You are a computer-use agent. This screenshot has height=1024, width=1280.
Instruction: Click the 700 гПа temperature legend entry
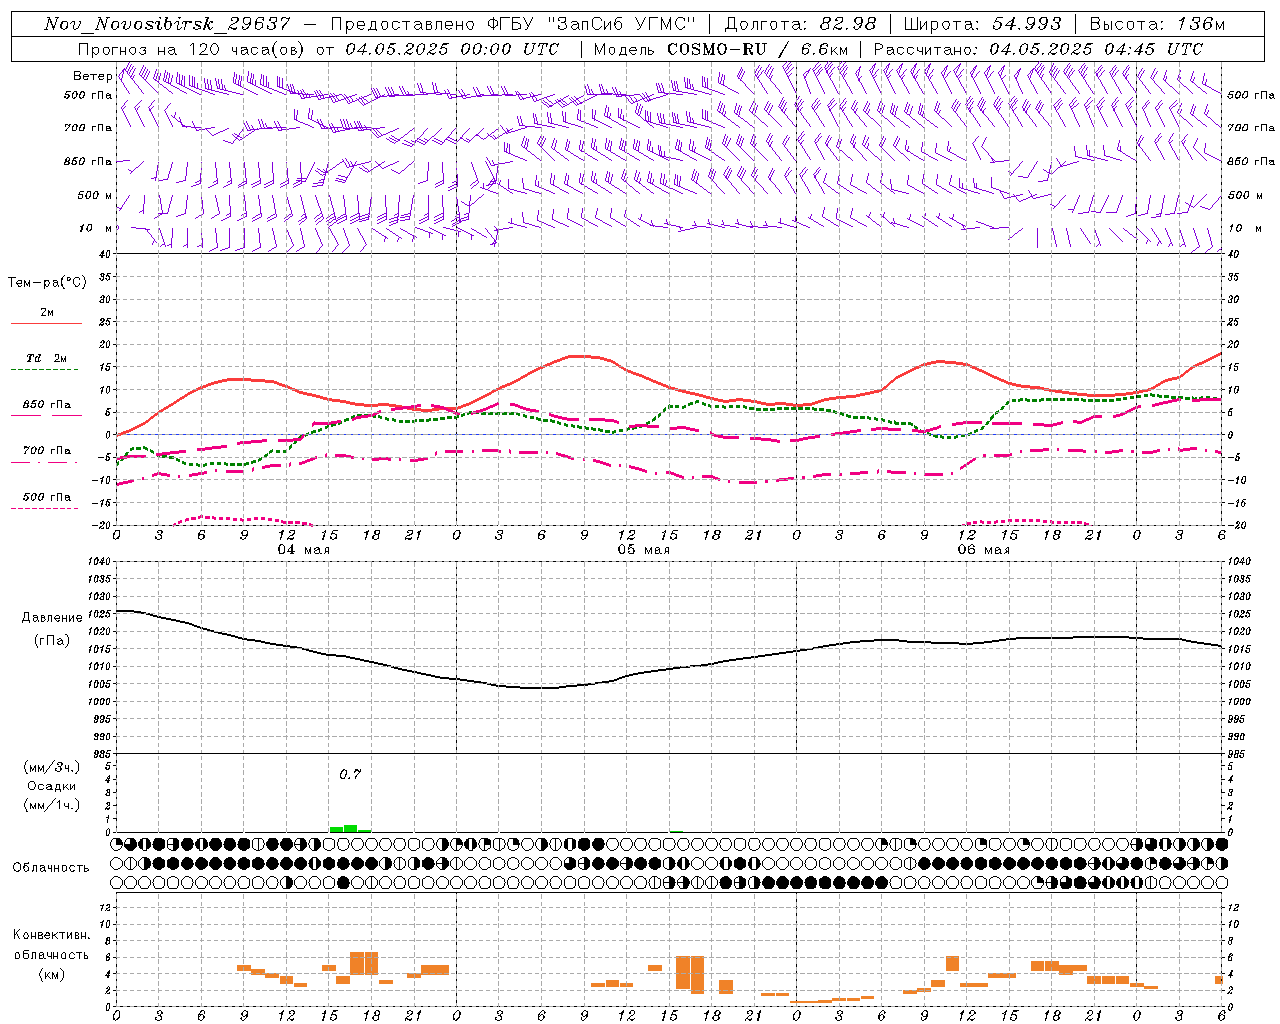[x=47, y=451]
